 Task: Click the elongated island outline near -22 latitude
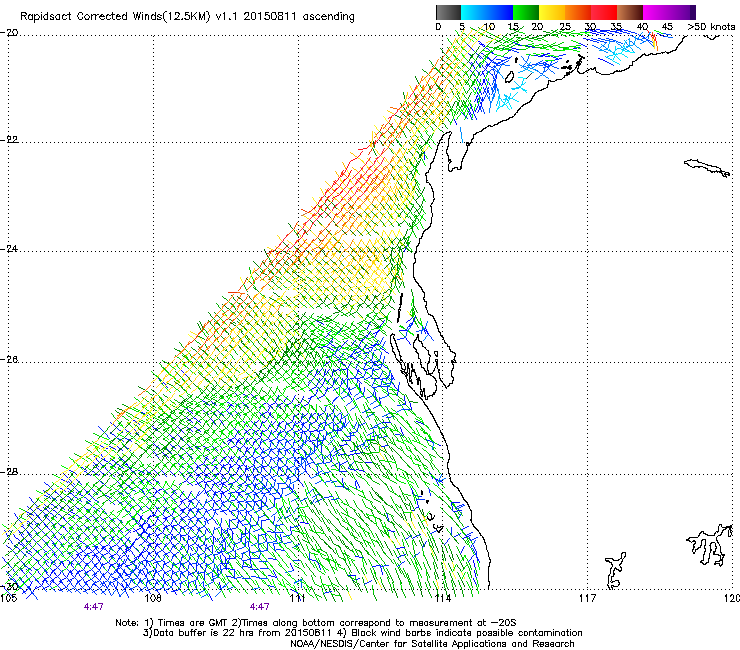click(707, 168)
